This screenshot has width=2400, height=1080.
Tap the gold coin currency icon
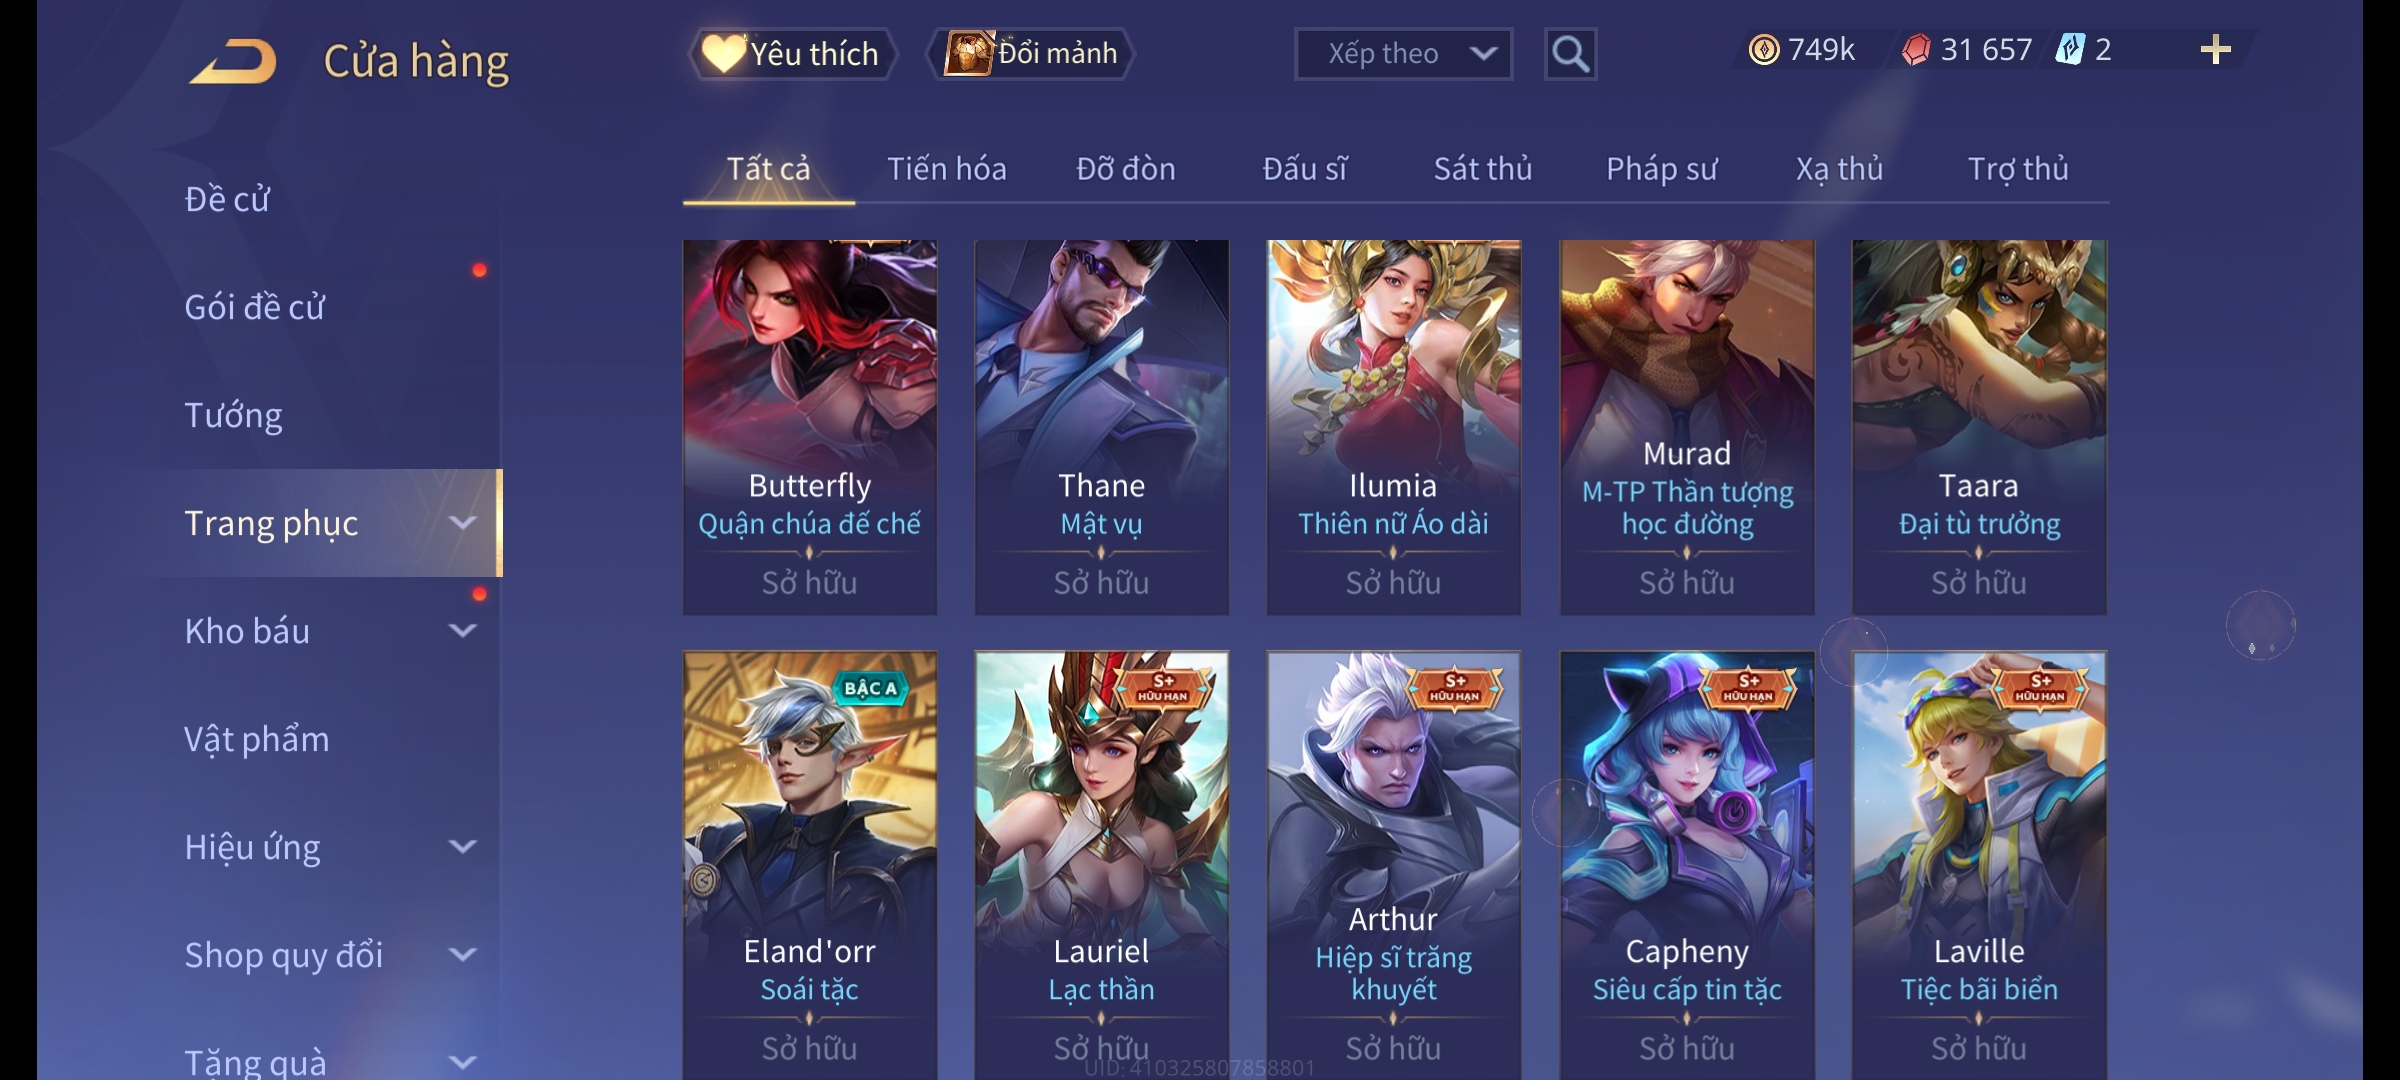[x=1764, y=50]
